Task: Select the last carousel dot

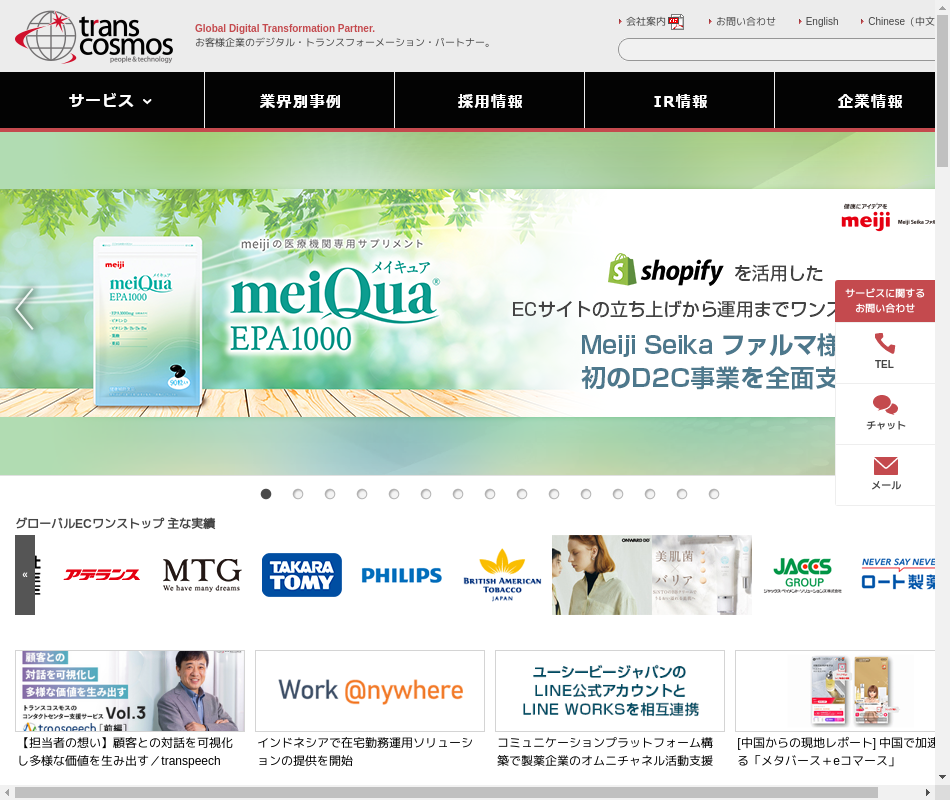Action: (714, 494)
